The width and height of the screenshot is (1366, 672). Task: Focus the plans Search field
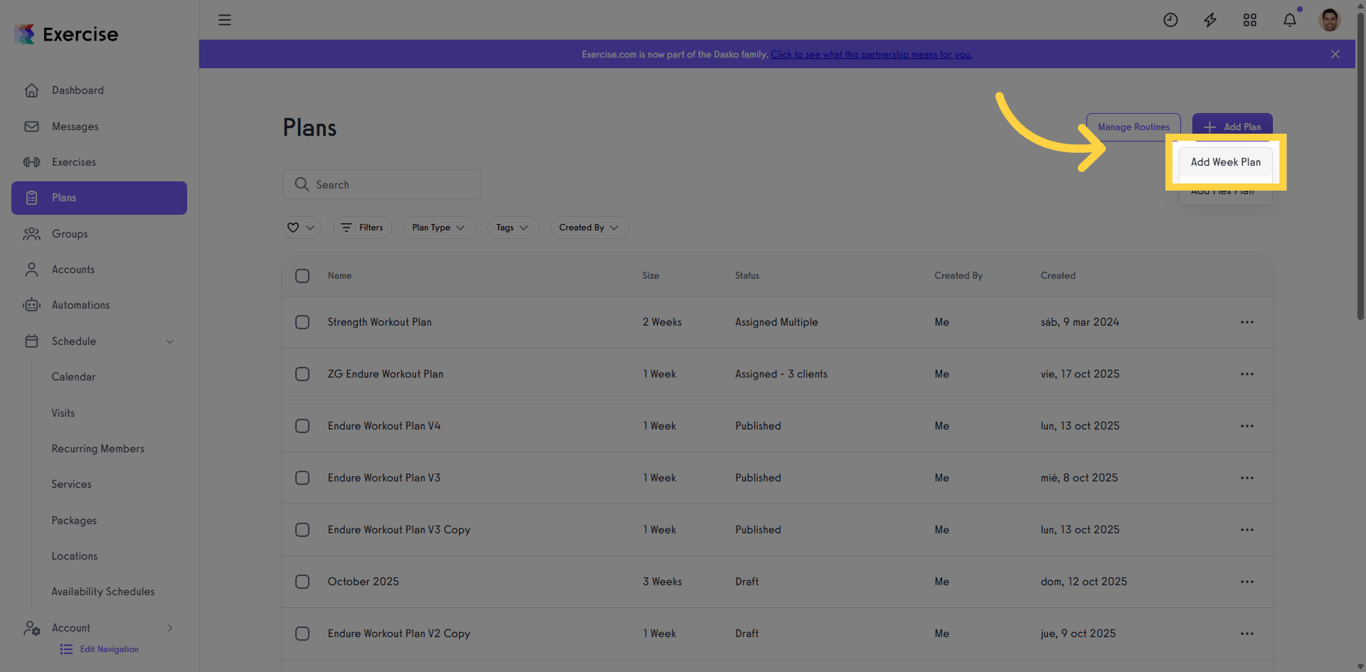[382, 184]
